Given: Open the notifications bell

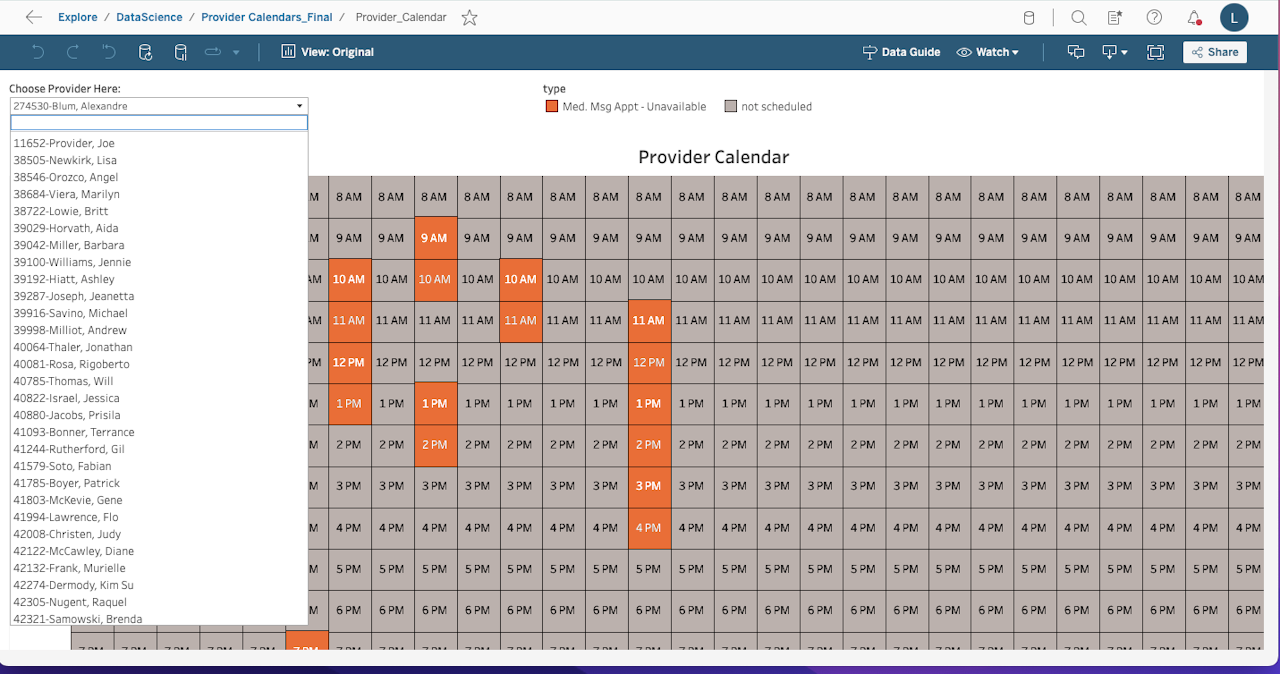Looking at the screenshot, I should tap(1193, 17).
